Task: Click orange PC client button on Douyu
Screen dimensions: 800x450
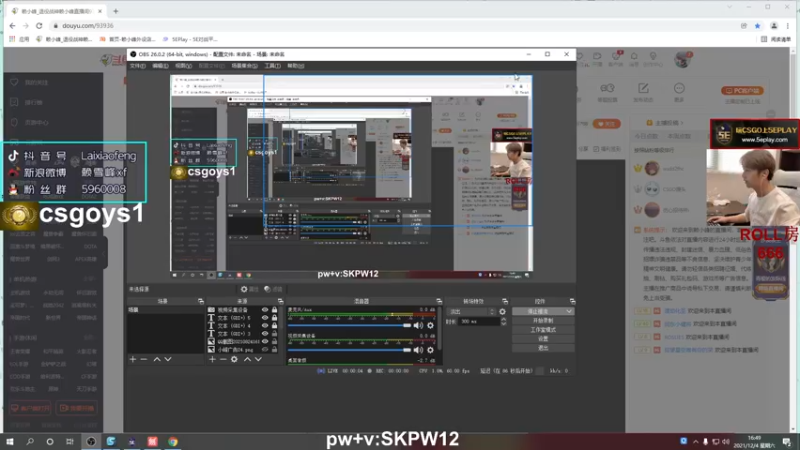Action: coord(742,91)
